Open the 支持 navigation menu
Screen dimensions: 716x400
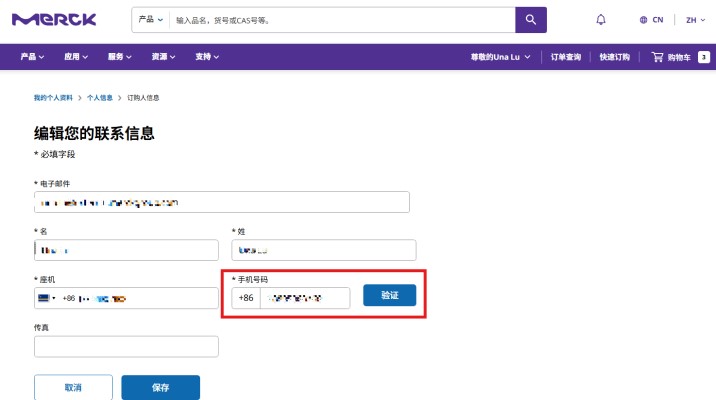click(207, 57)
